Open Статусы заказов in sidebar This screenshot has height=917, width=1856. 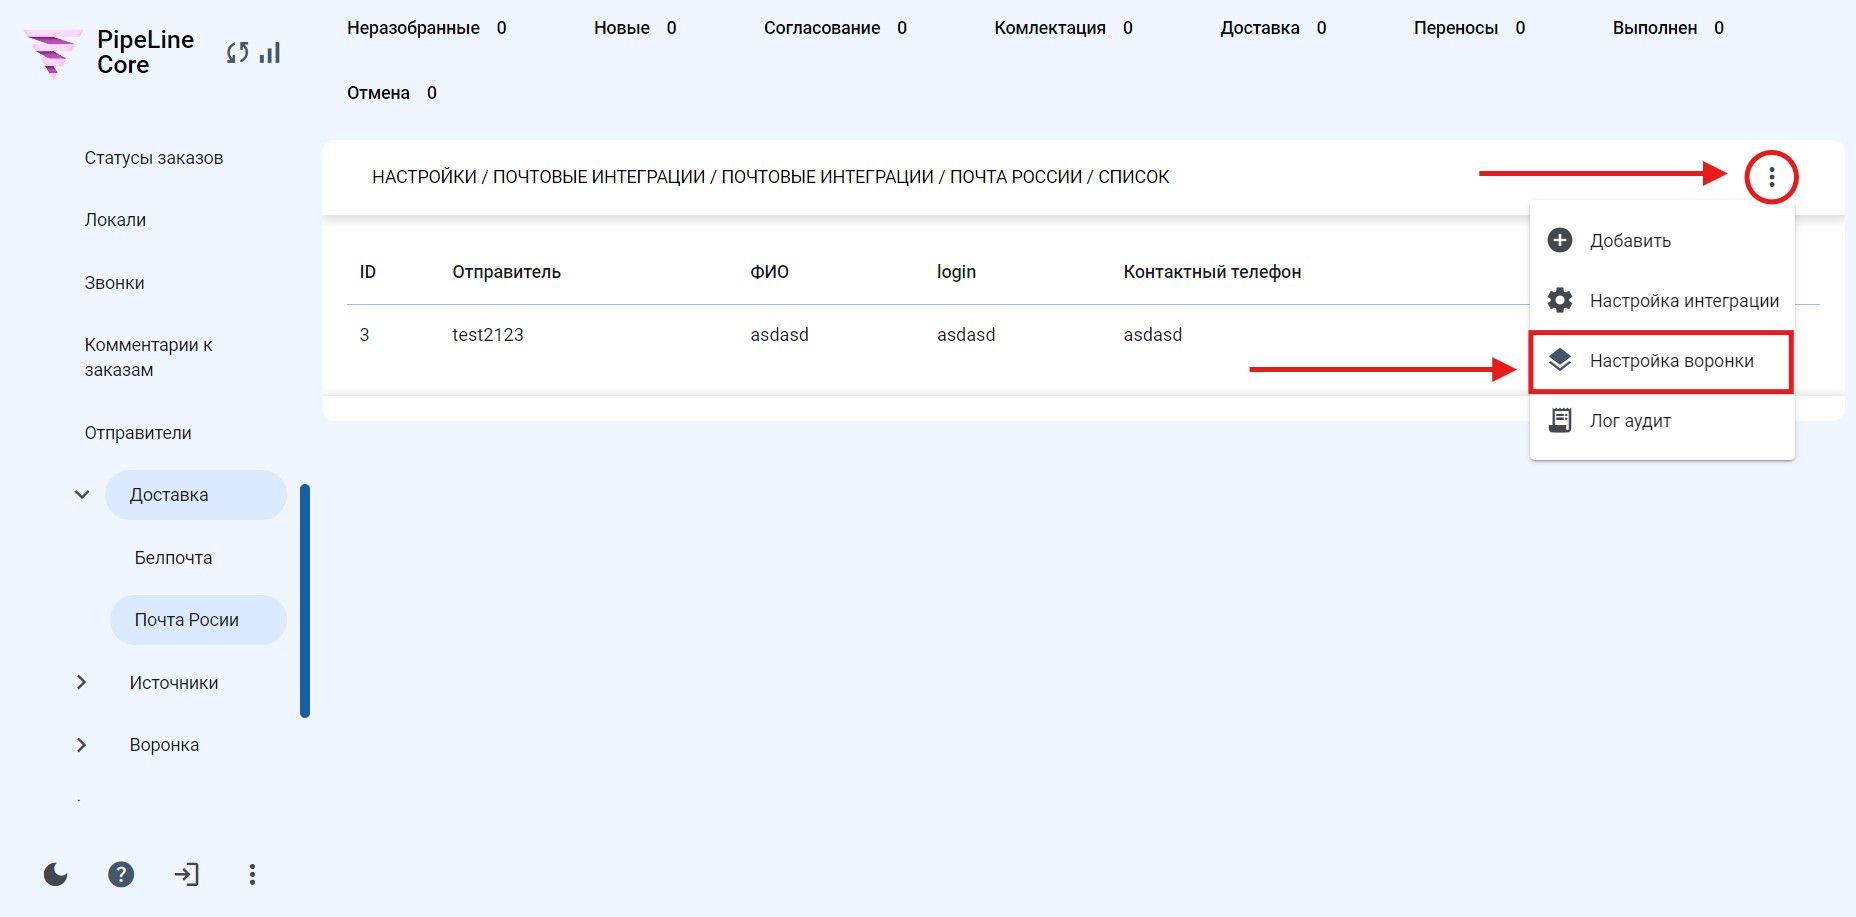click(154, 158)
